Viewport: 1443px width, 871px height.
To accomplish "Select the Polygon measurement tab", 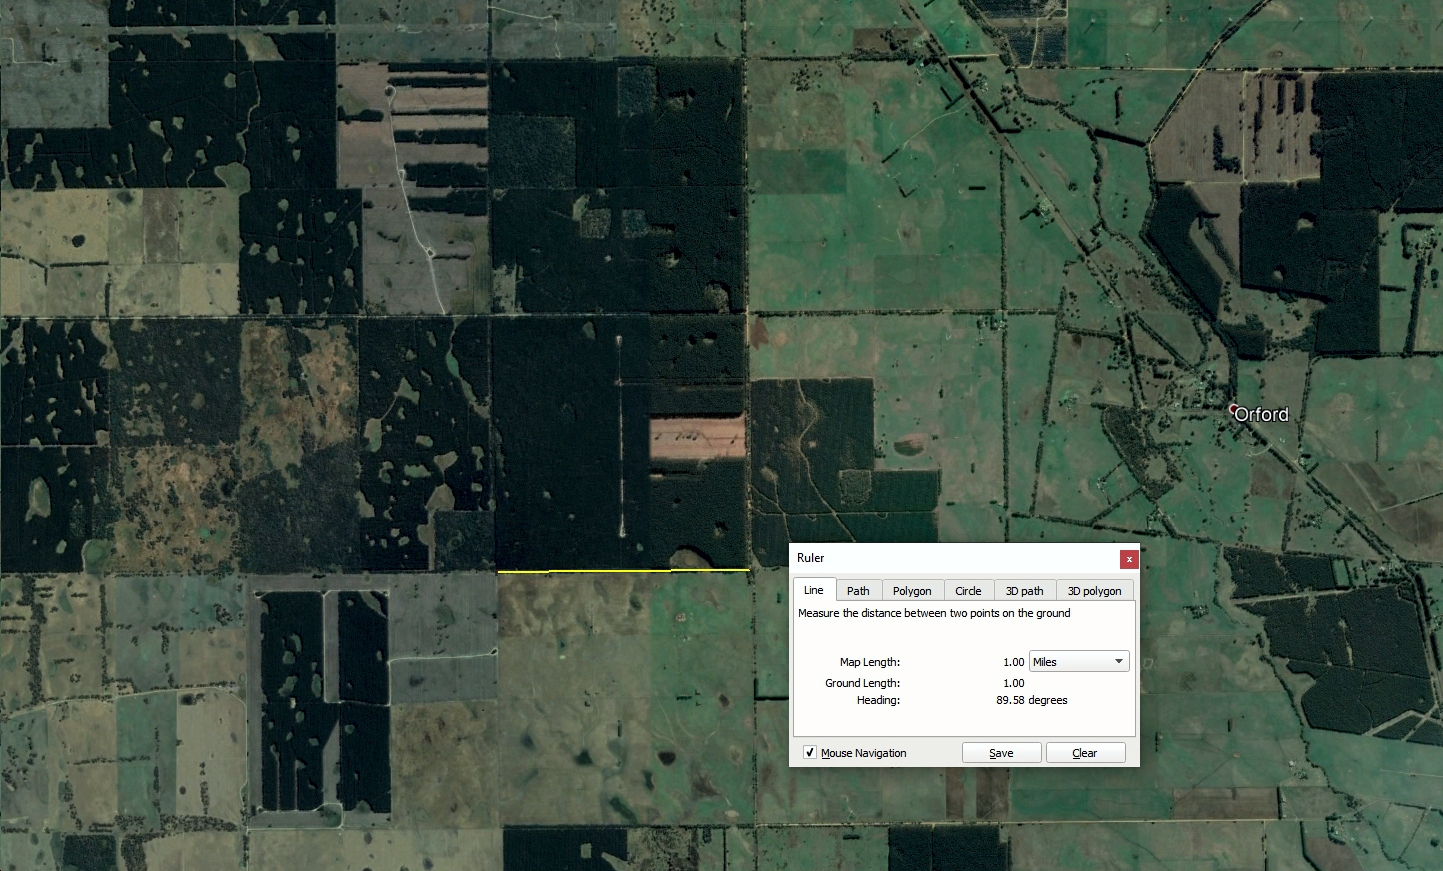I will point(911,591).
